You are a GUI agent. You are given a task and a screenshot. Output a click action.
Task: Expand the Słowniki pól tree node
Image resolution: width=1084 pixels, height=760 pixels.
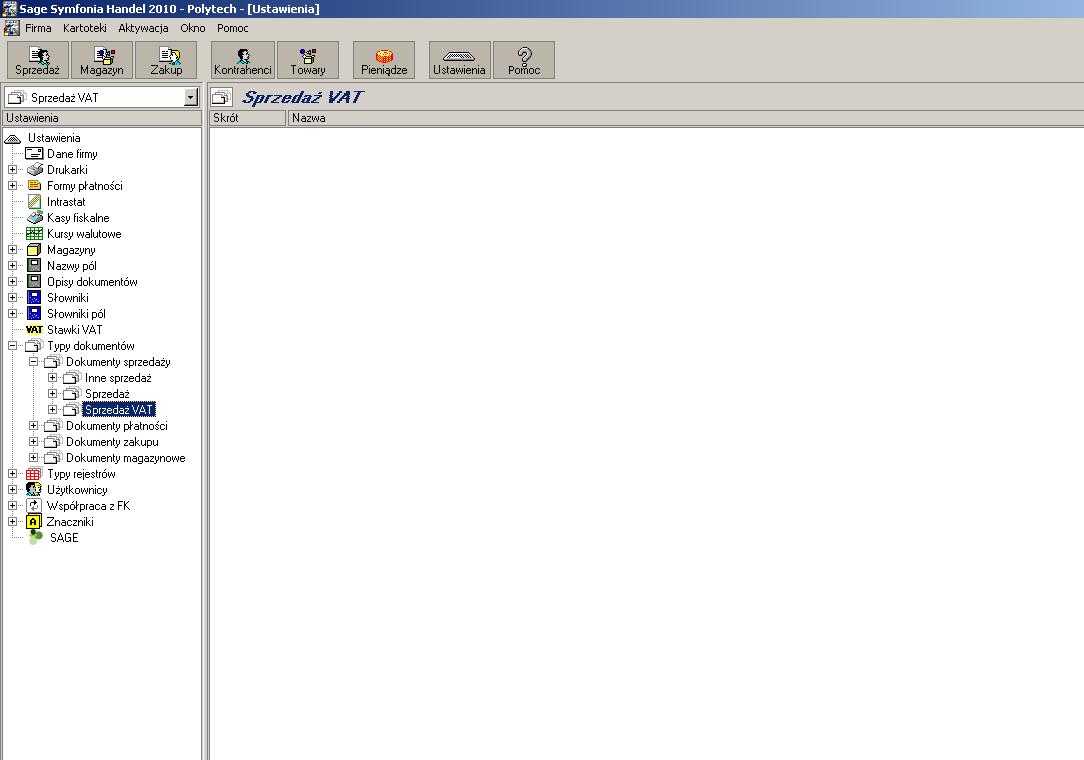pyautogui.click(x=12, y=313)
